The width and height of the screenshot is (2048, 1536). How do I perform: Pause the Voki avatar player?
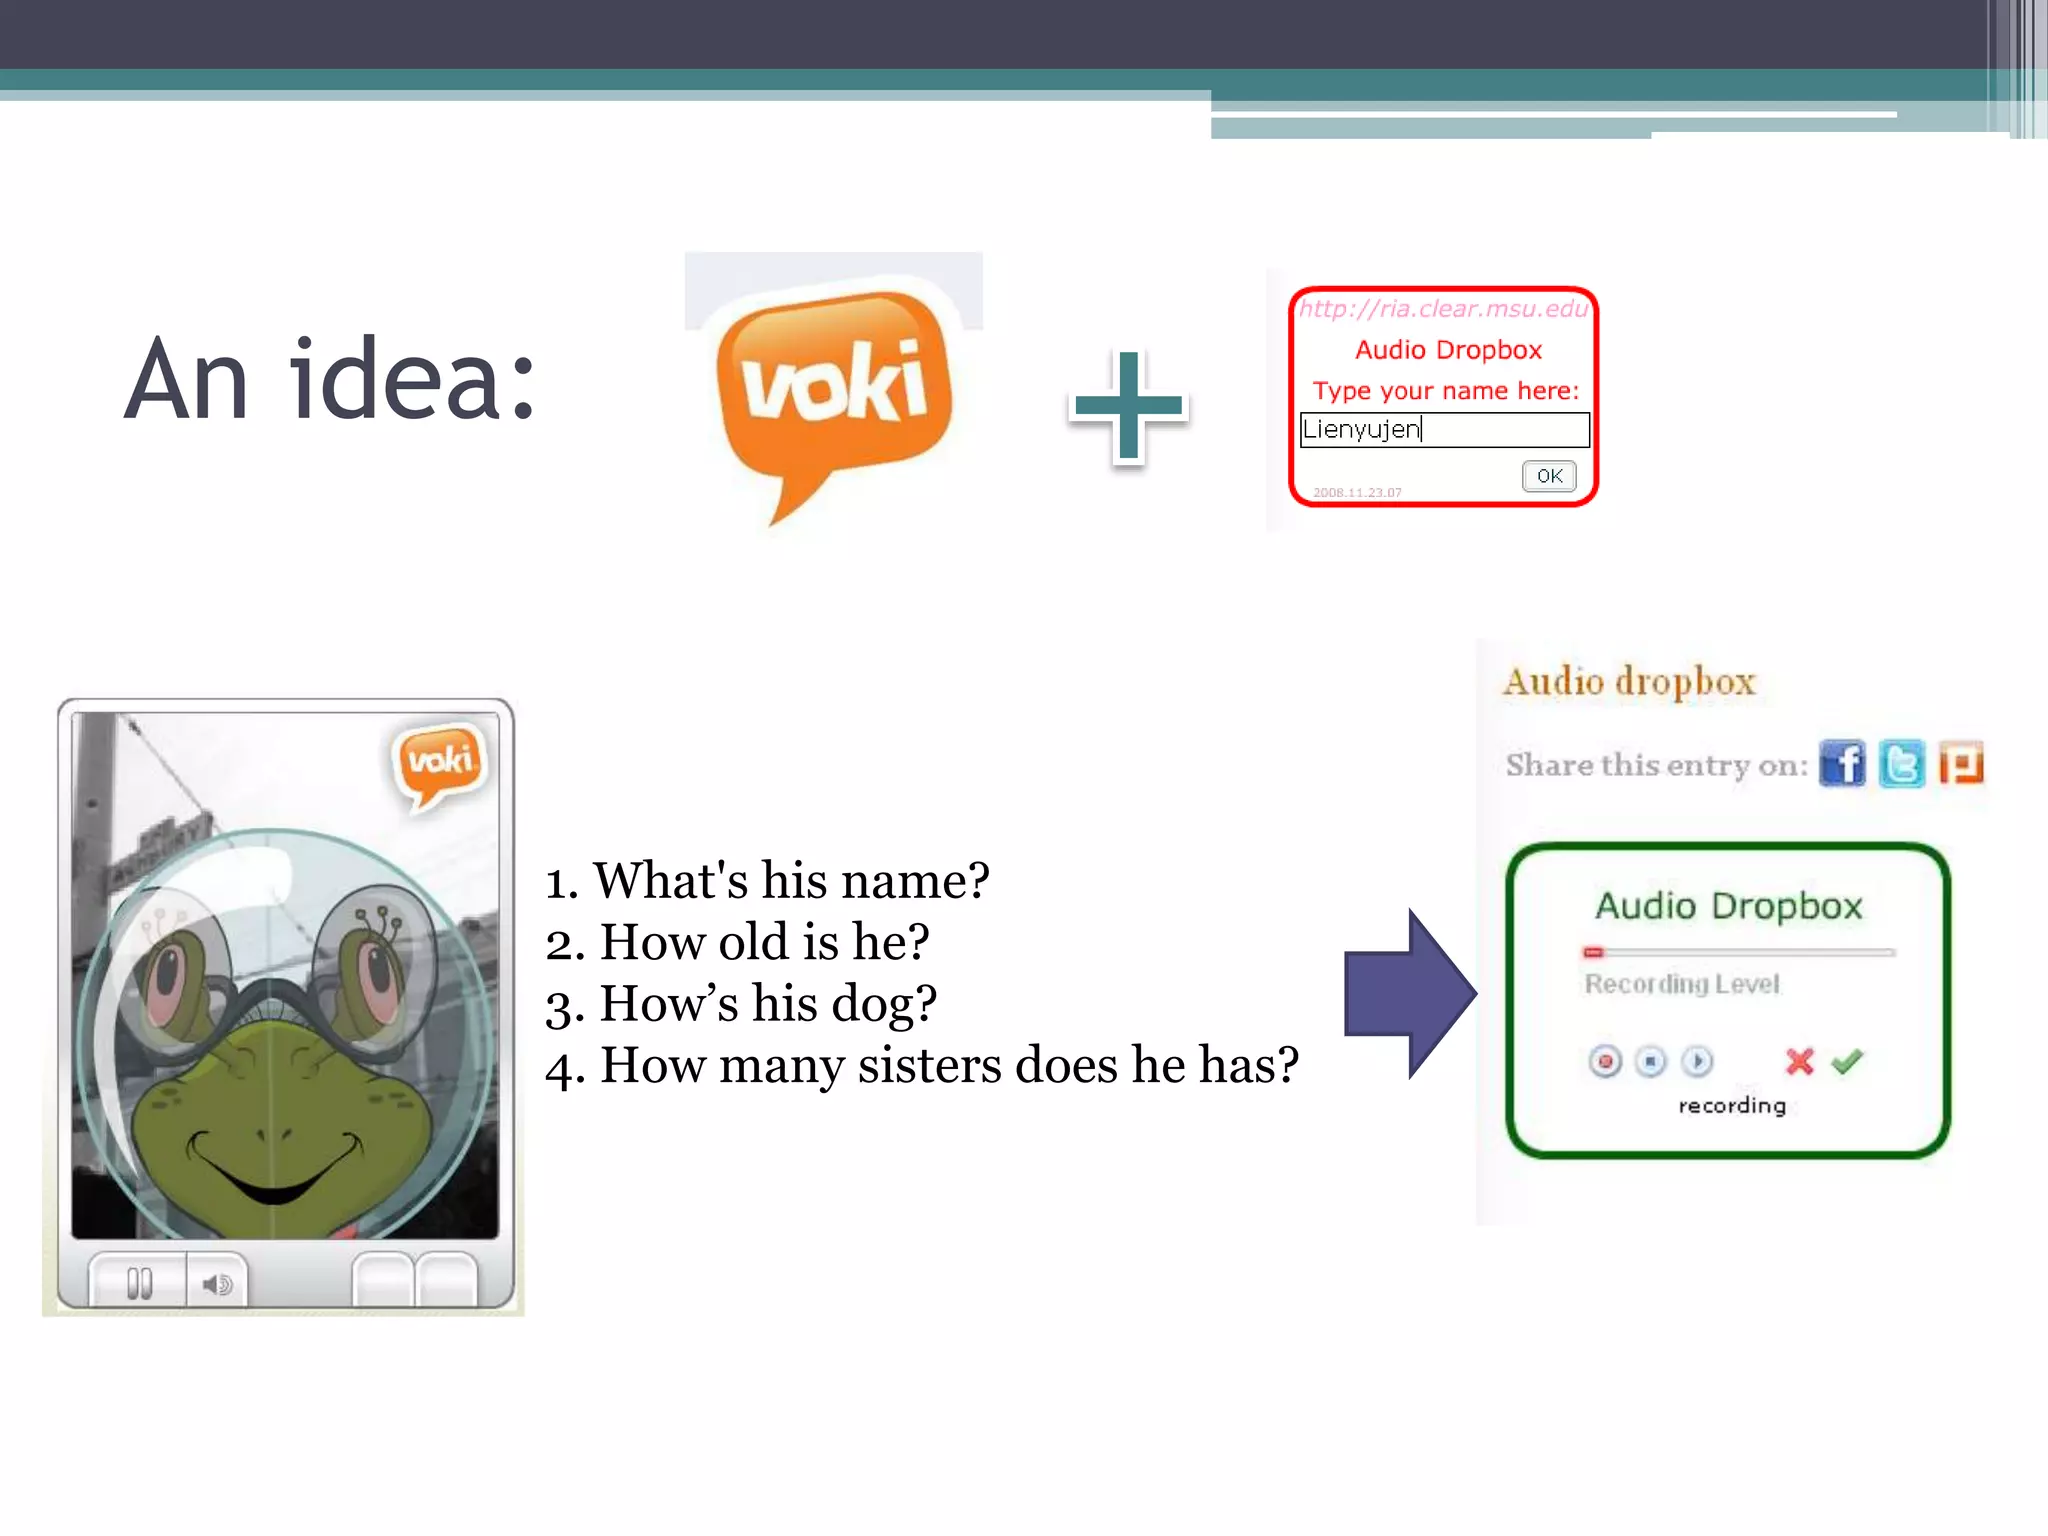click(139, 1283)
